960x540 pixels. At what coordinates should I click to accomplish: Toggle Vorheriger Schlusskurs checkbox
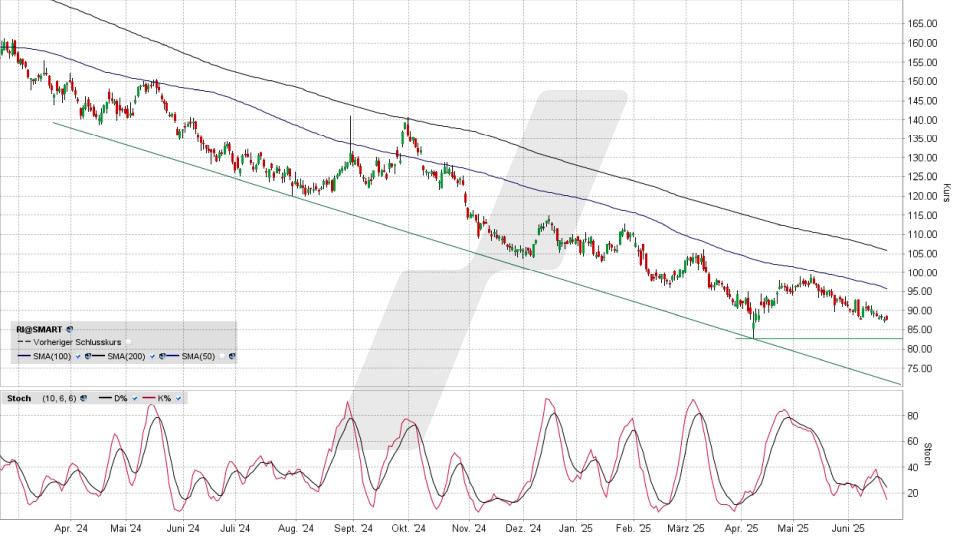coord(128,342)
